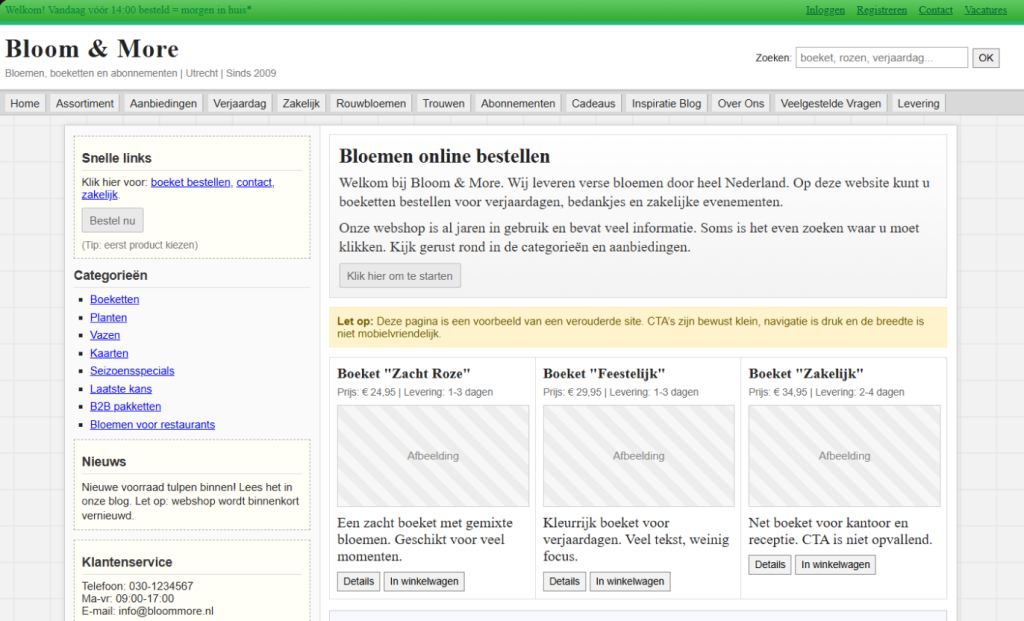Click the search input field
The height and width of the screenshot is (621, 1024).
pyautogui.click(x=881, y=58)
